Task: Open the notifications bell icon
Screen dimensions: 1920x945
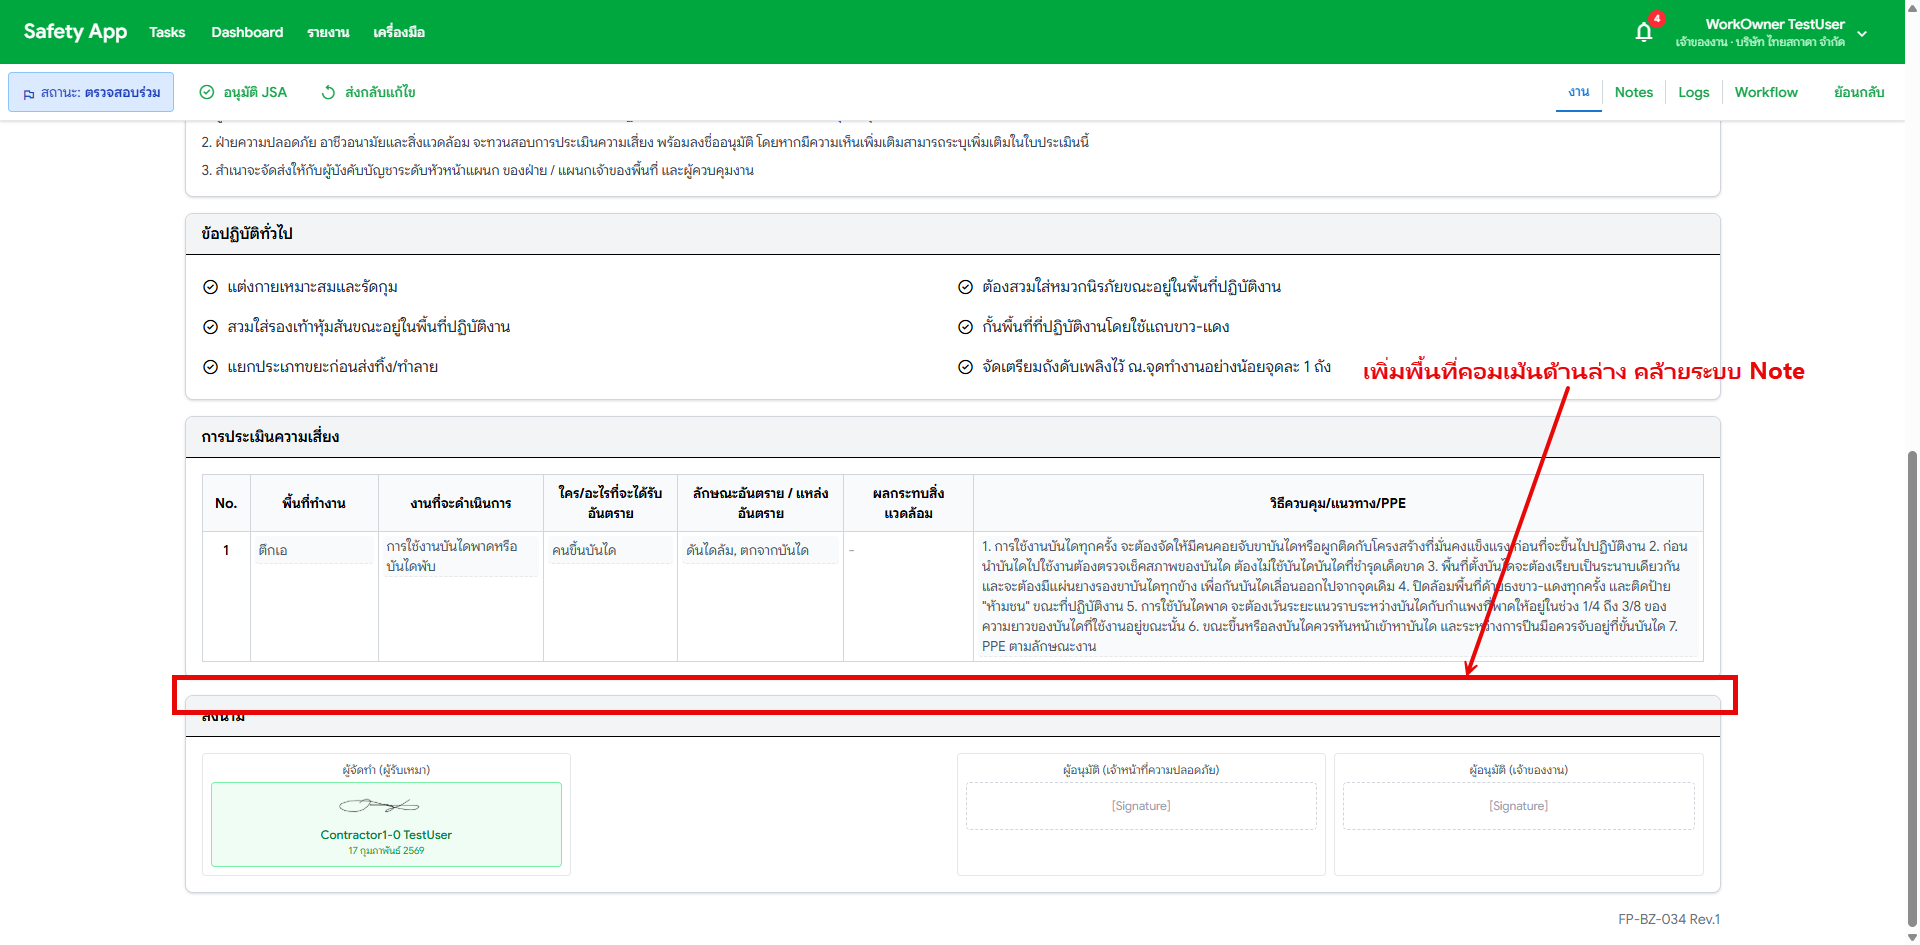Action: (1643, 32)
